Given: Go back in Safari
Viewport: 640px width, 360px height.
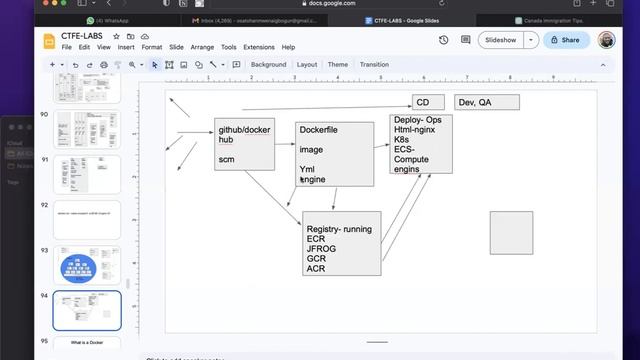Looking at the screenshot, I should pos(109,3).
